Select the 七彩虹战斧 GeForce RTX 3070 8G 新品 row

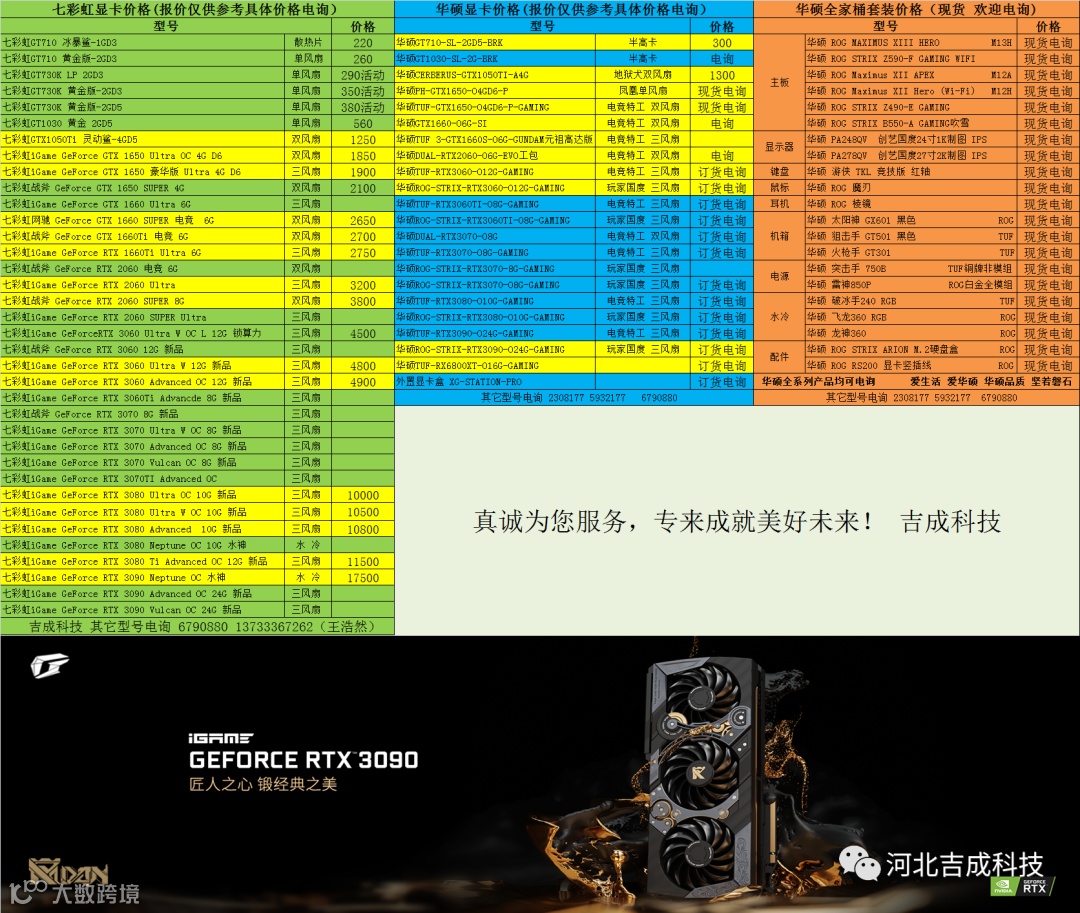click(197, 414)
